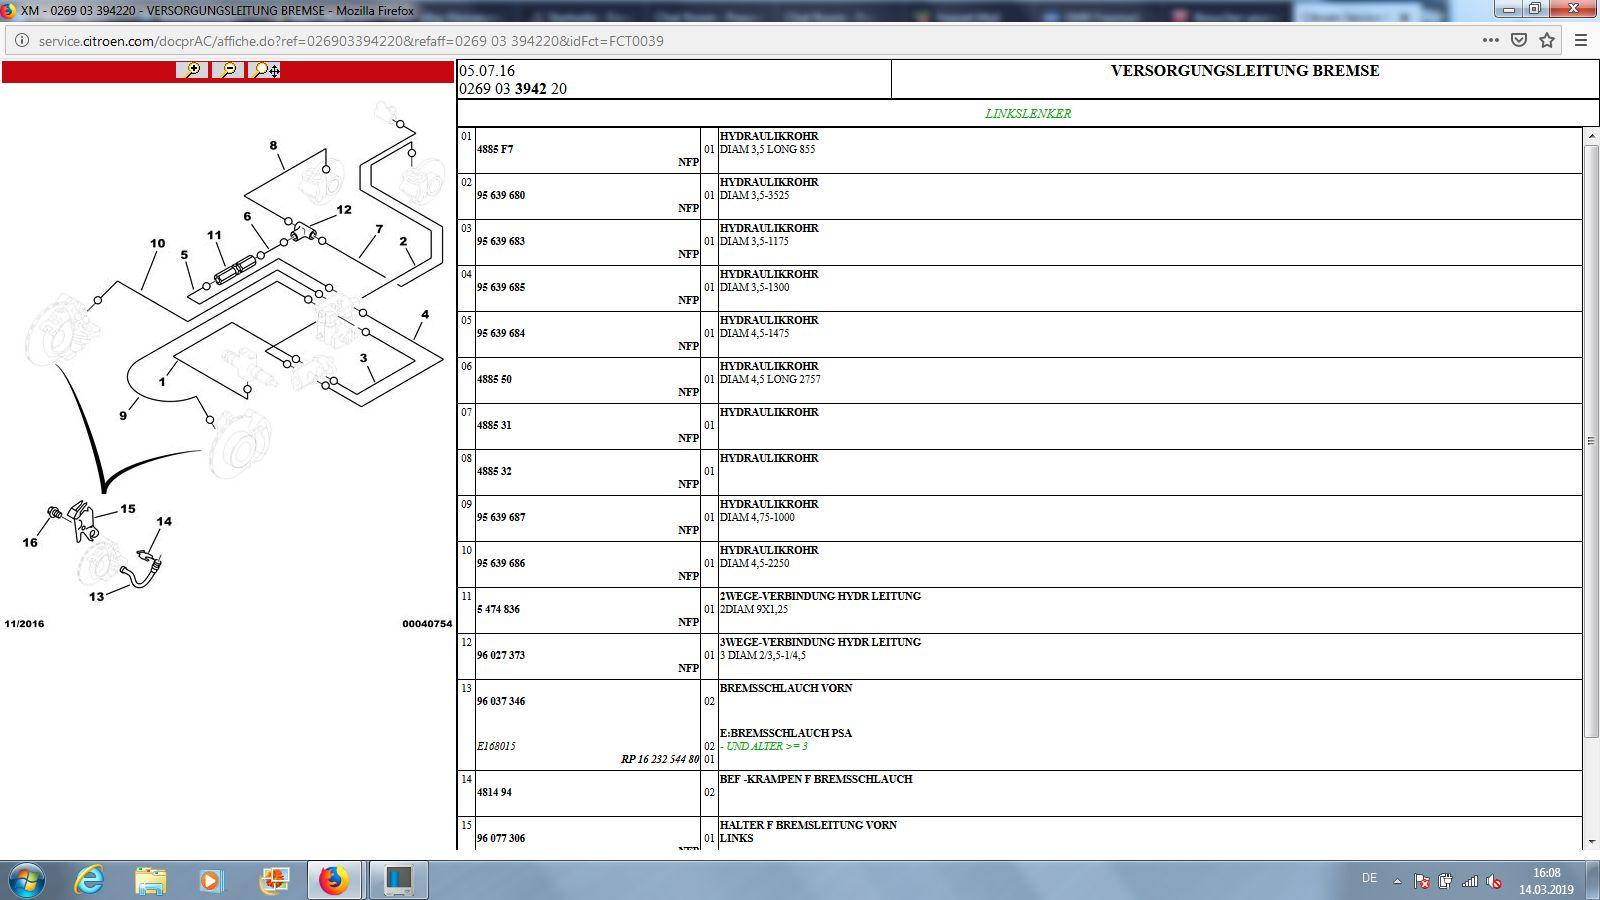Screen dimensions: 1600x900
Task: Click the part number 95 639 683
Action: tap(501, 241)
